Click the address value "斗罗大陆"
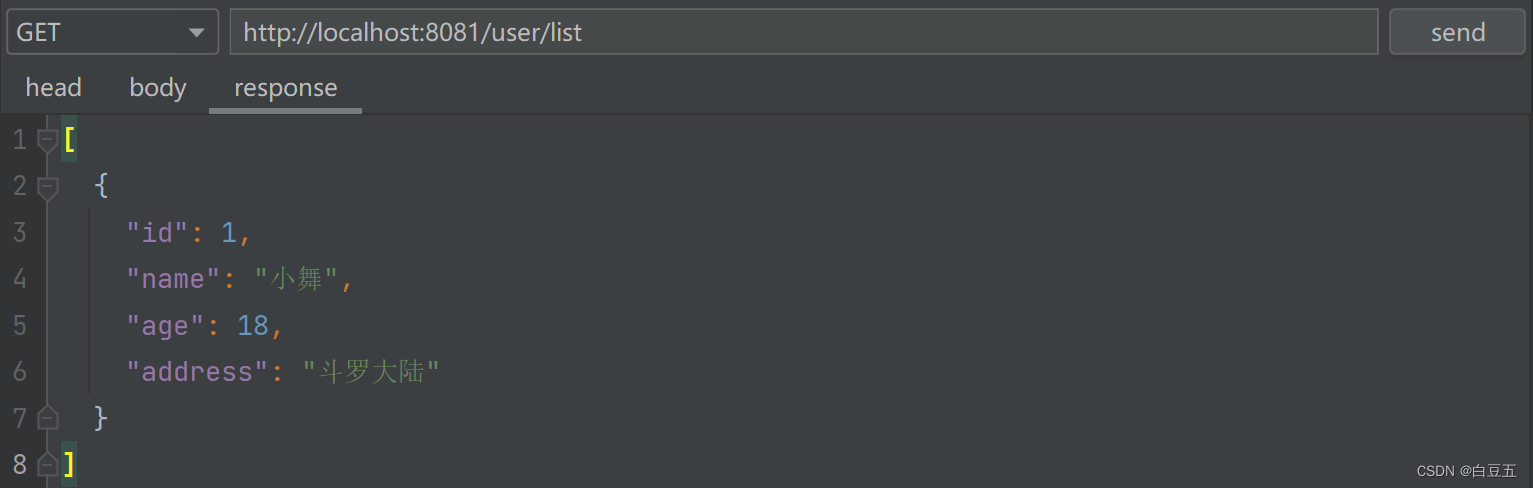 pyautogui.click(x=371, y=373)
